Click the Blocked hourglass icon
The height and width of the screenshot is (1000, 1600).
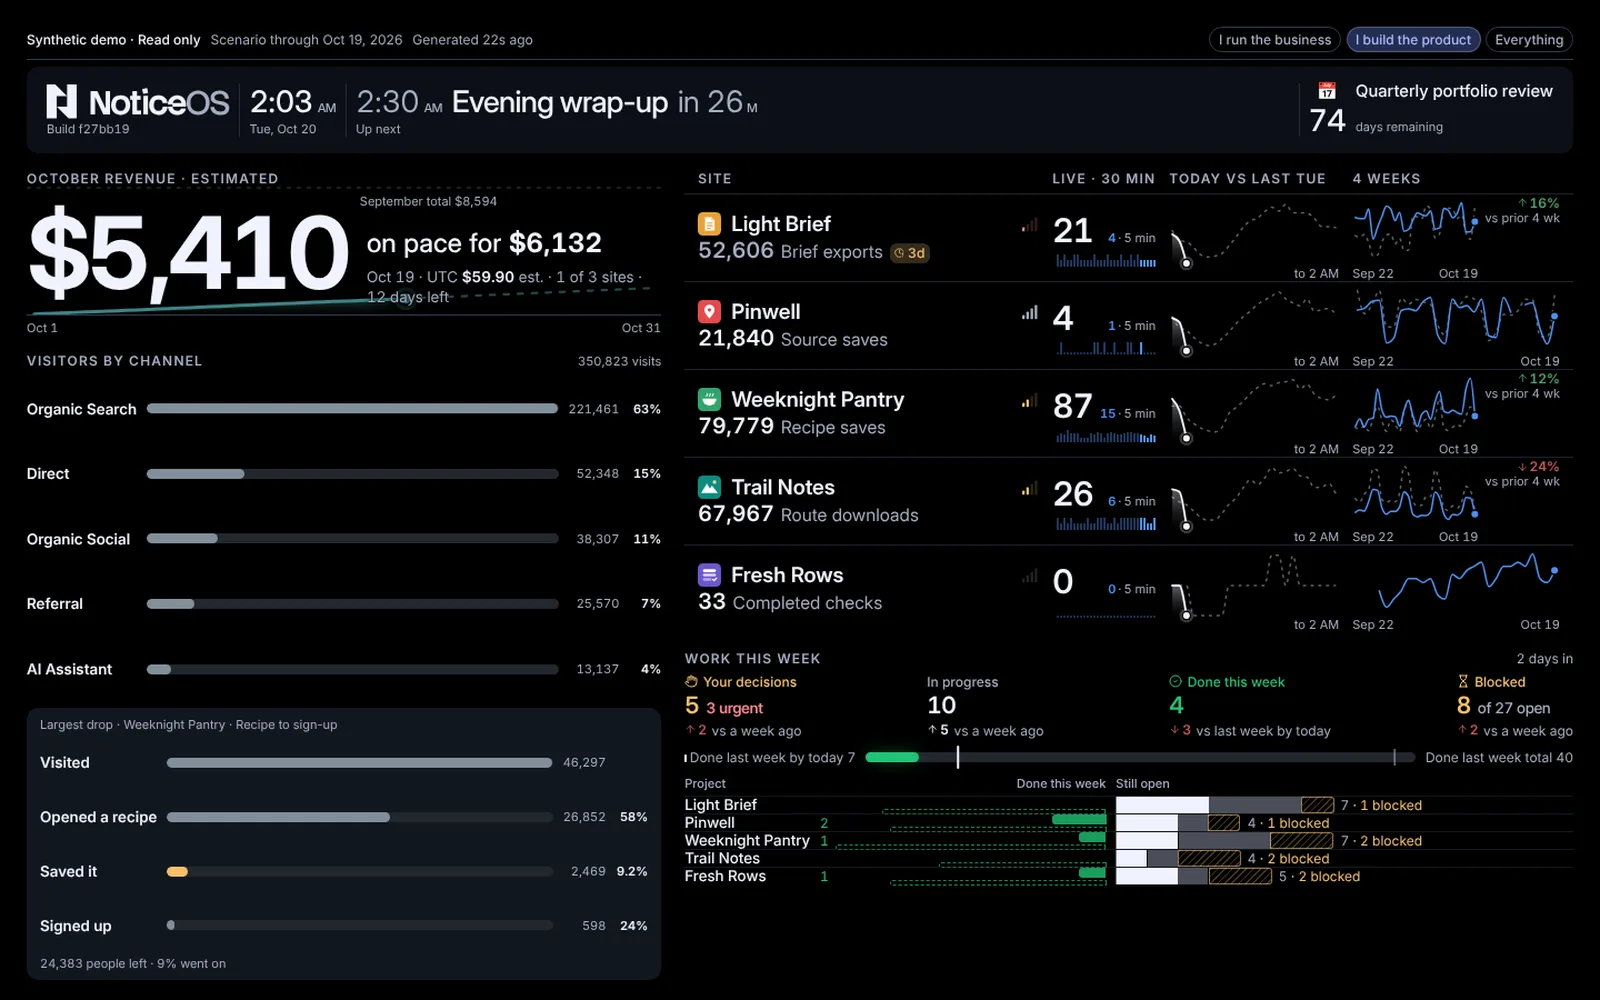coord(1463,682)
